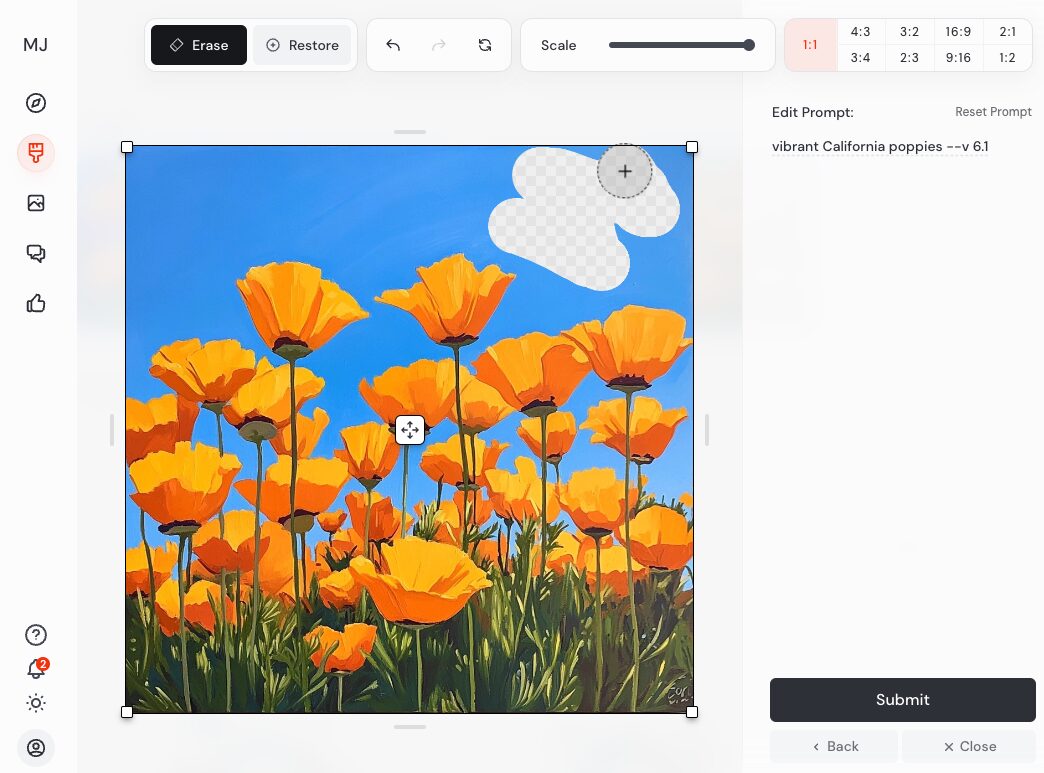
Task: Open the help question mark icon
Action: pos(36,635)
